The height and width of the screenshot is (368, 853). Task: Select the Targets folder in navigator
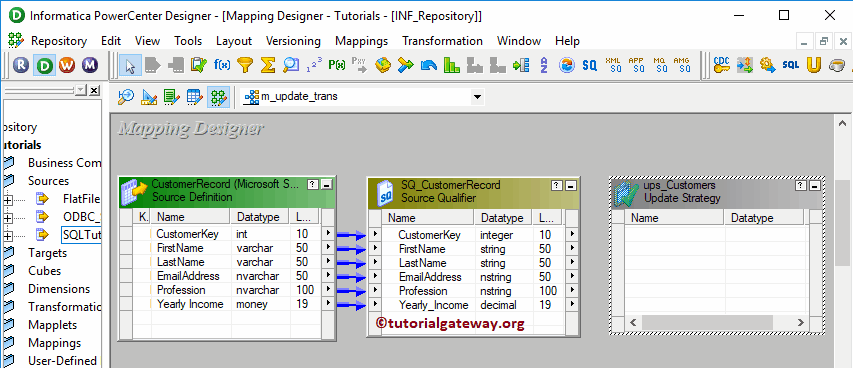point(47,253)
